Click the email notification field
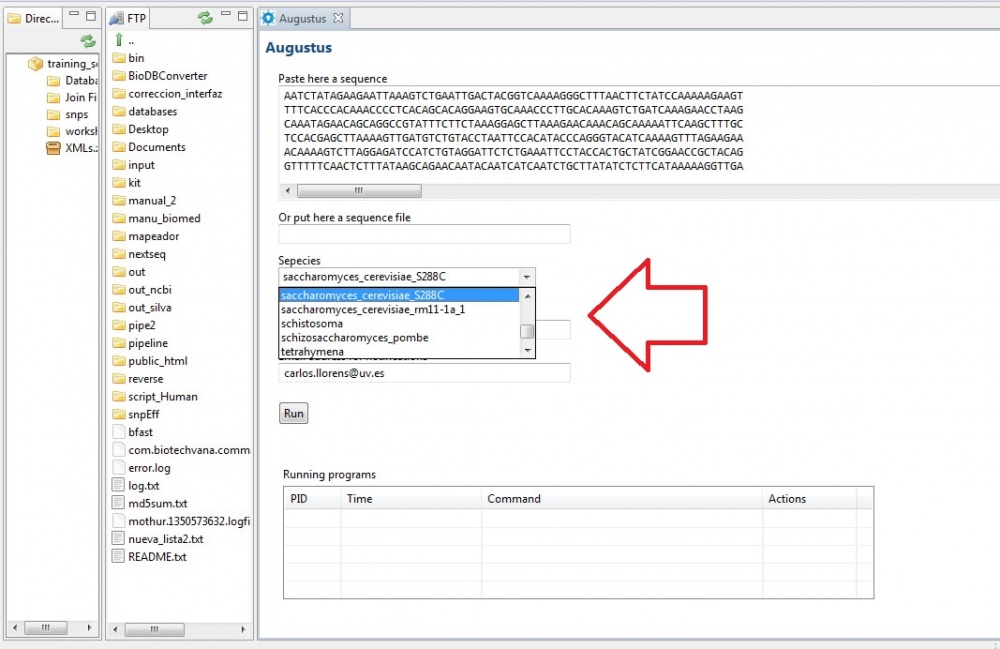 click(424, 373)
